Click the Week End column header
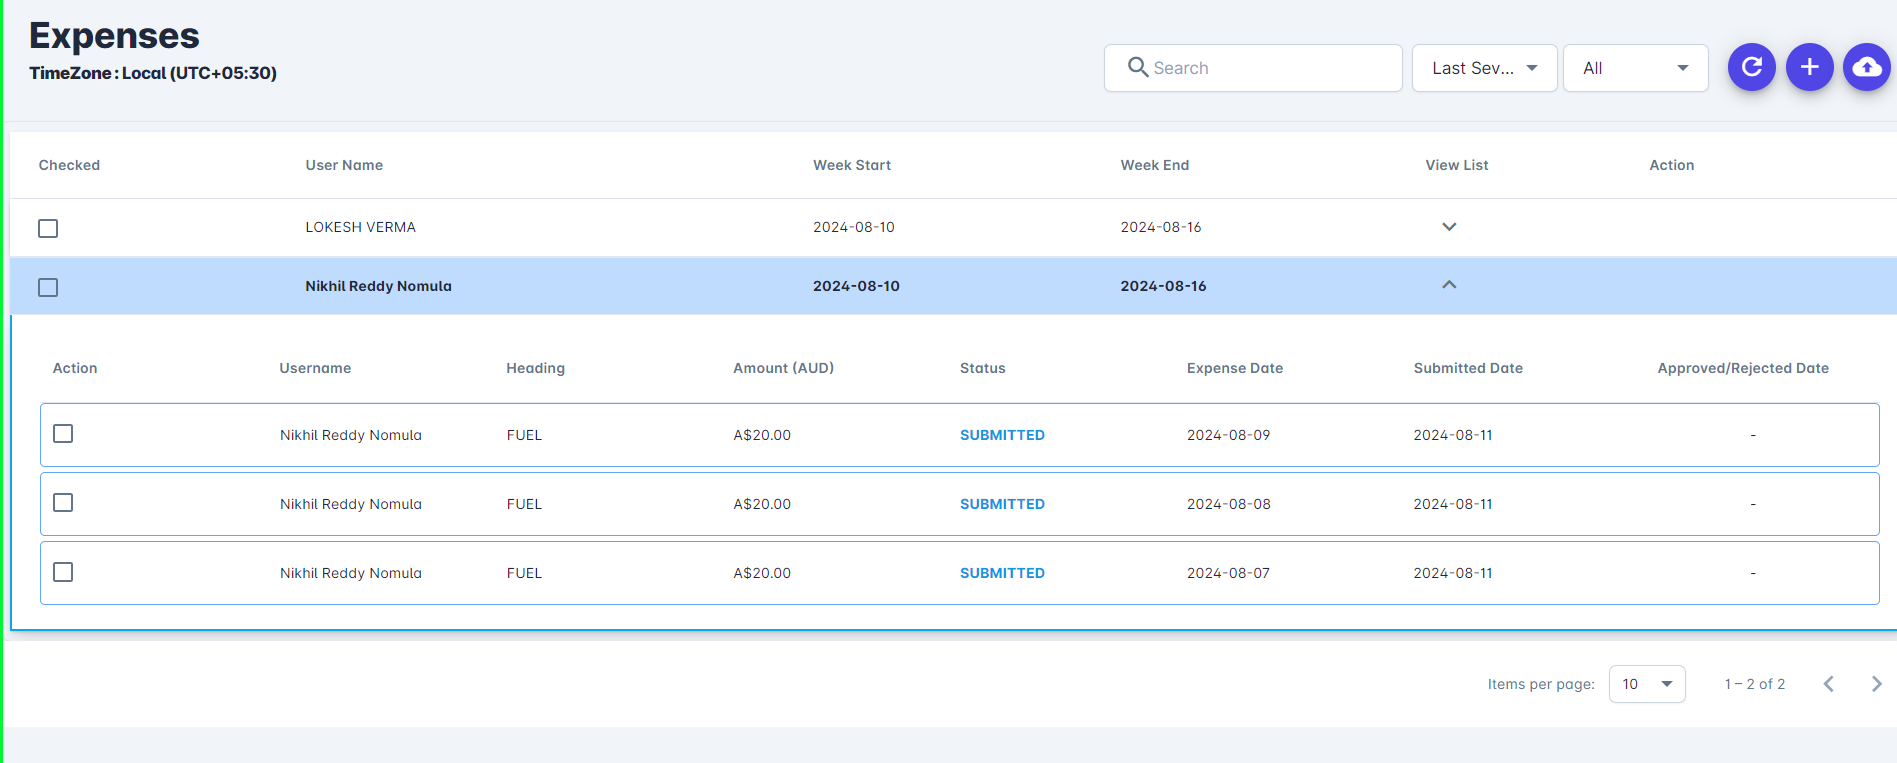Viewport: 1897px width, 763px height. click(x=1154, y=165)
